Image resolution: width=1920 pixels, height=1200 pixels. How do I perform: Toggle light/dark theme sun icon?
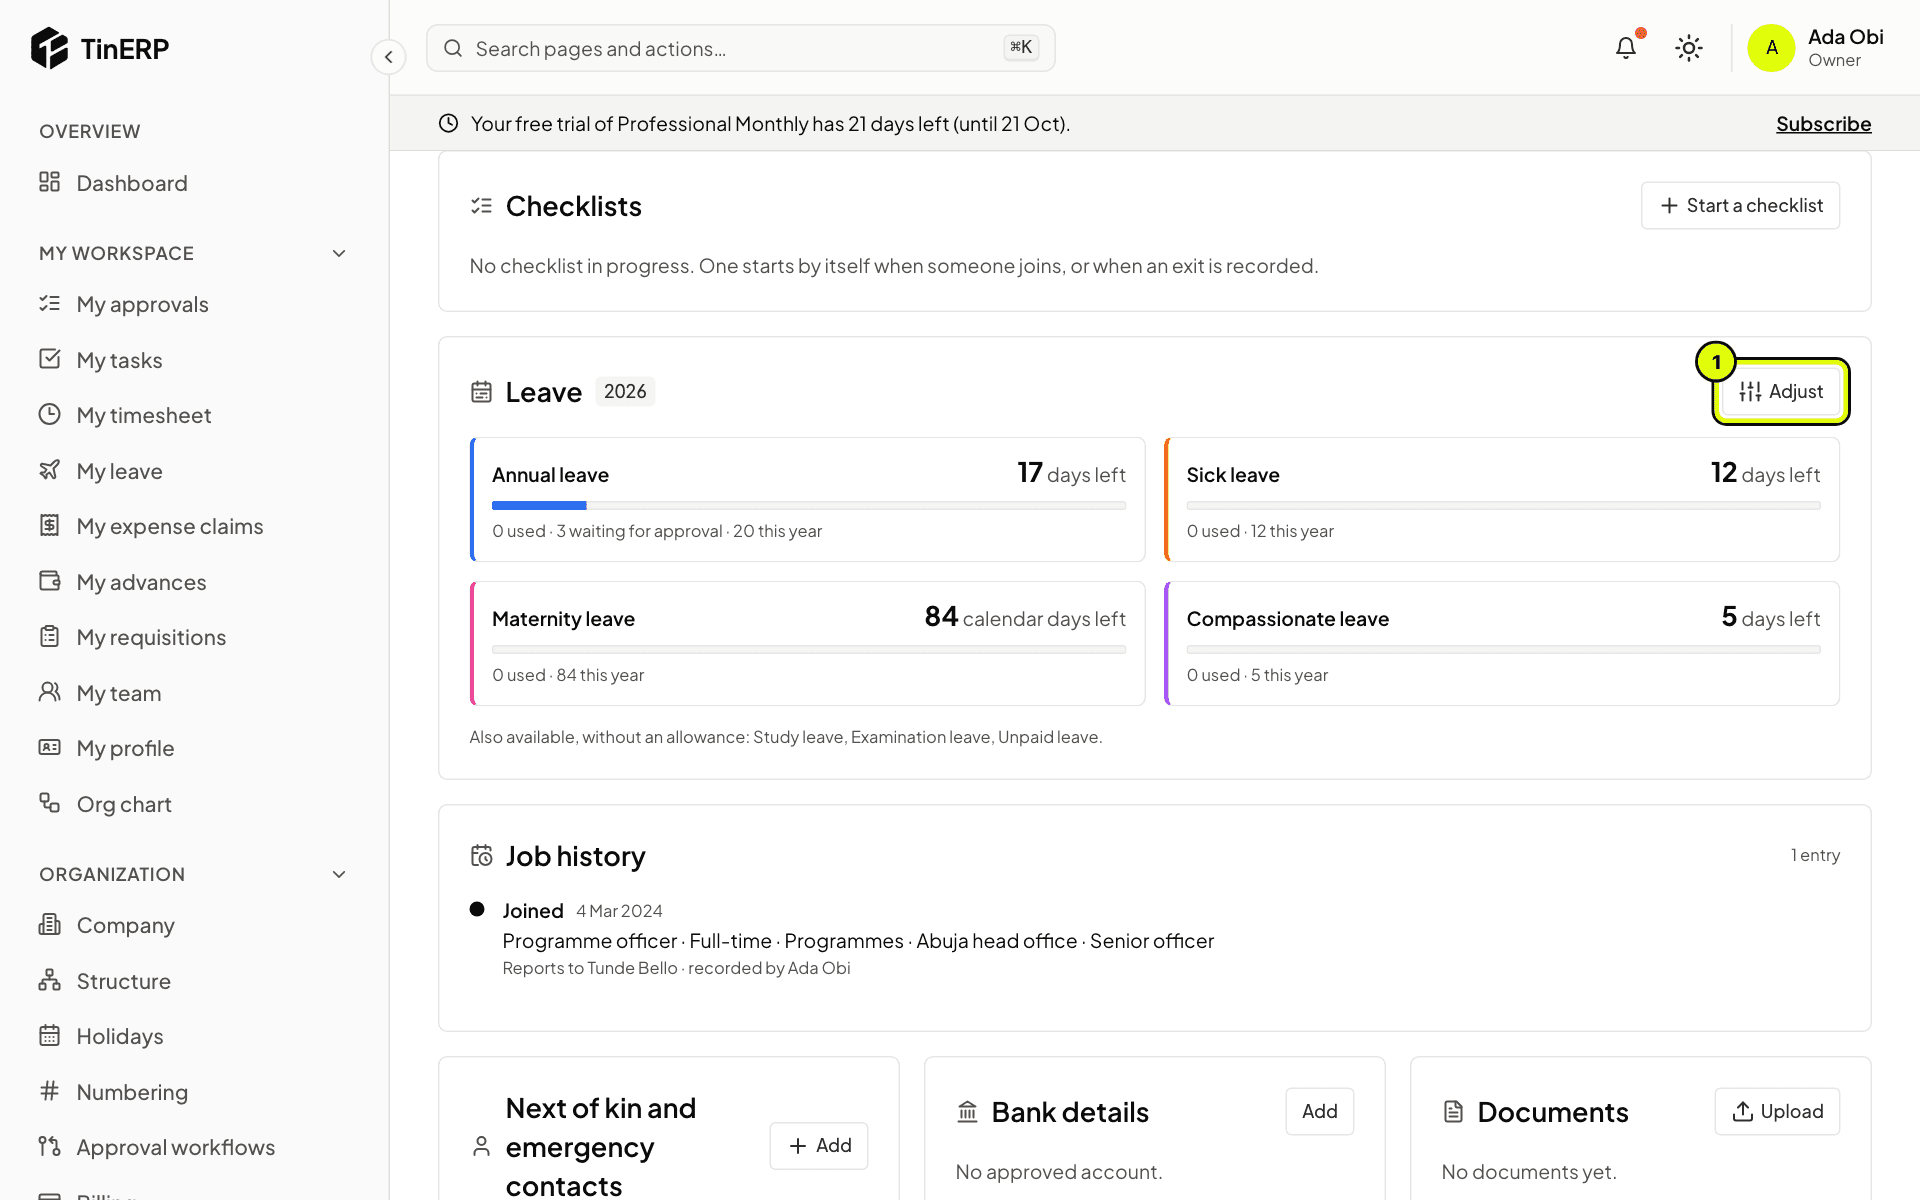click(x=1689, y=48)
